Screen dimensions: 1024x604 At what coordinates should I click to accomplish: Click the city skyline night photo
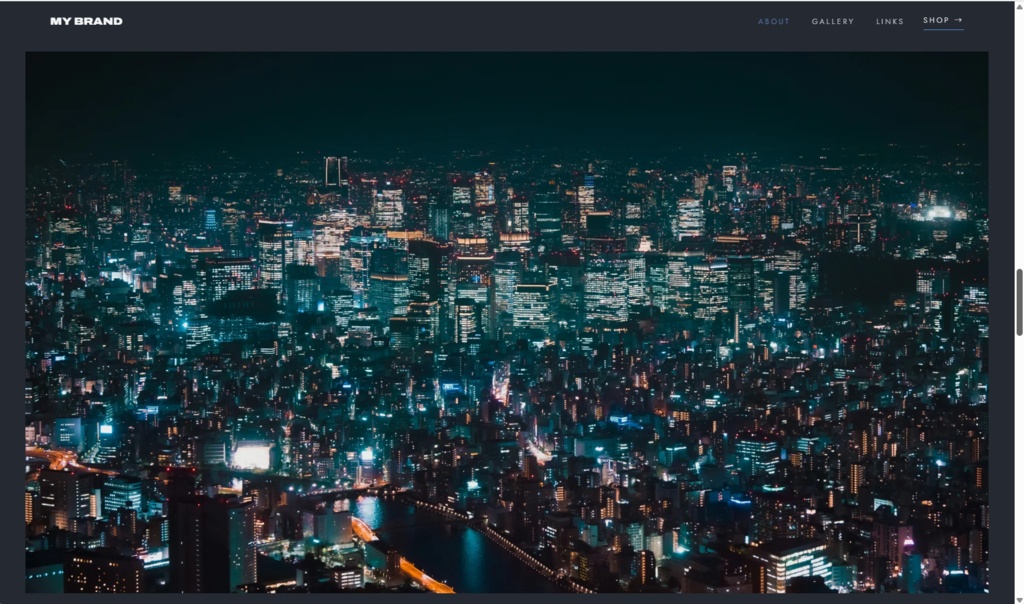pyautogui.click(x=507, y=322)
